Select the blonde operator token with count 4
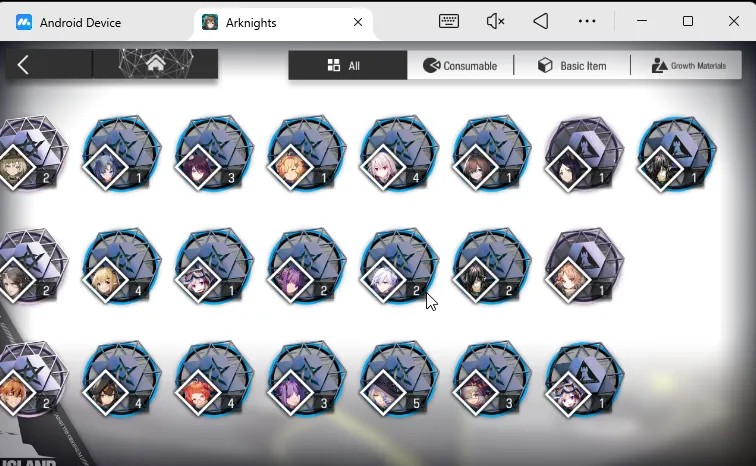The width and height of the screenshot is (756, 466). coord(121,266)
